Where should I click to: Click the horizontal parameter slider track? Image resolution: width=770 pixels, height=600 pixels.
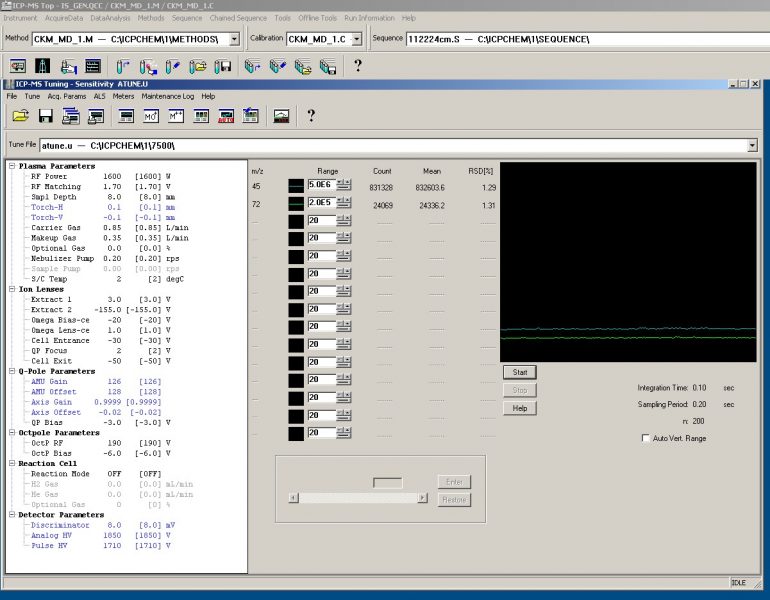[358, 498]
